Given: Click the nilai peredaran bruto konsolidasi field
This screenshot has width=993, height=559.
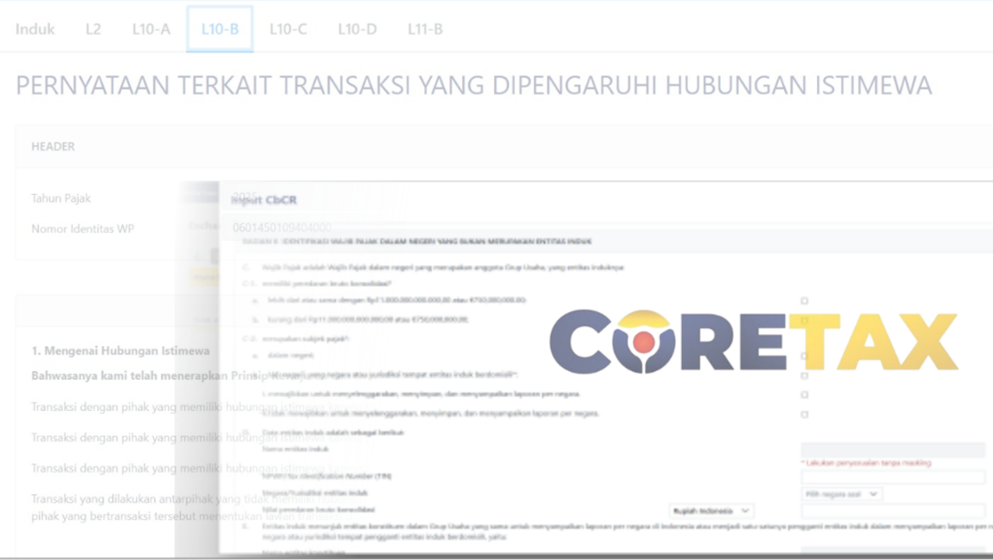Looking at the screenshot, I should click(x=893, y=510).
